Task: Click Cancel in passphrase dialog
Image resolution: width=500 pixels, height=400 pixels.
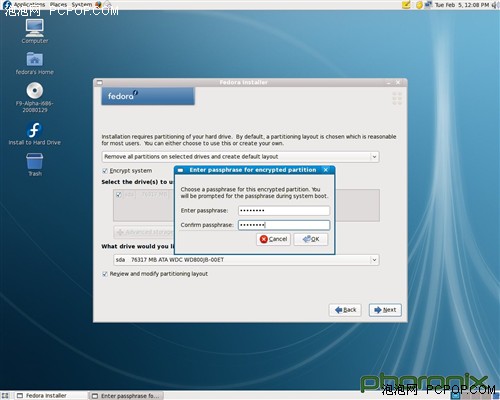Action: 273,239
